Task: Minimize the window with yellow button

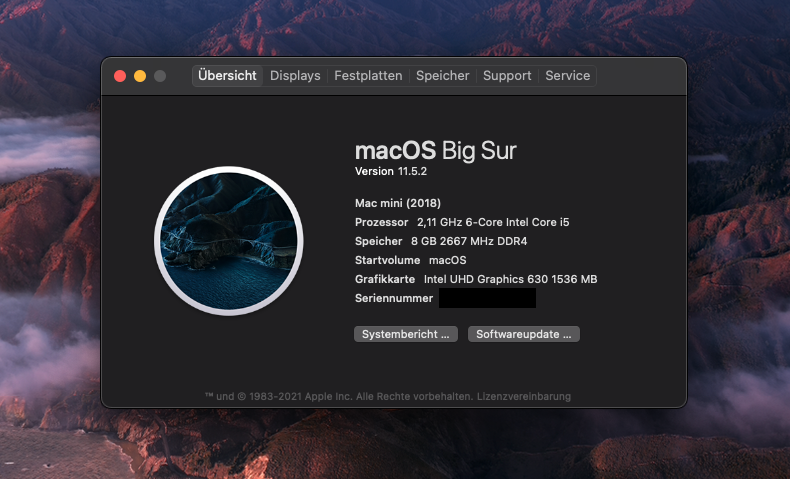Action: coord(140,76)
